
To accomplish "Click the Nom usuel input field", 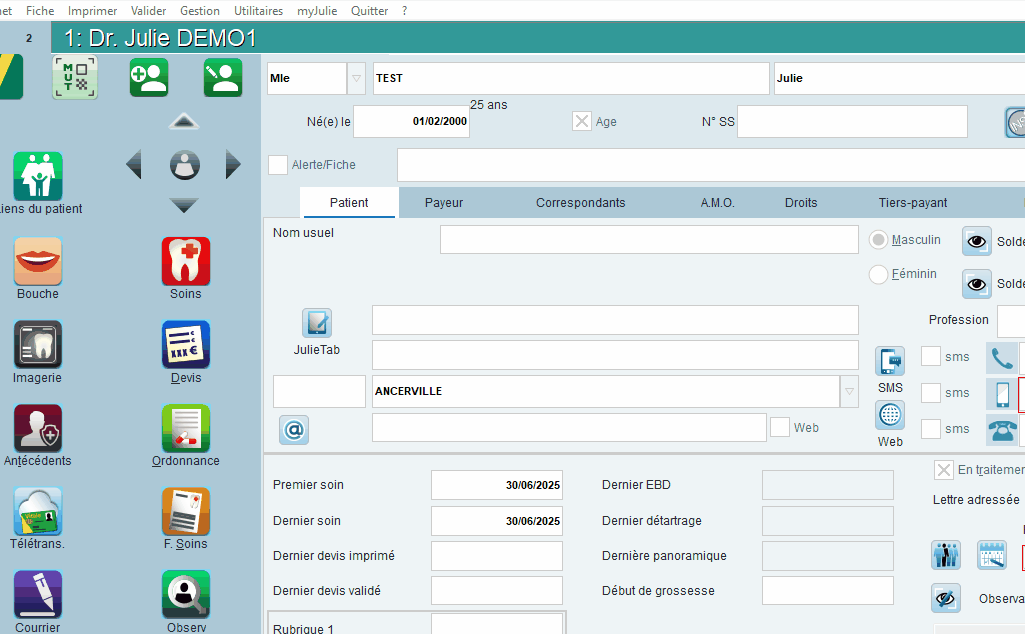I will point(649,239).
